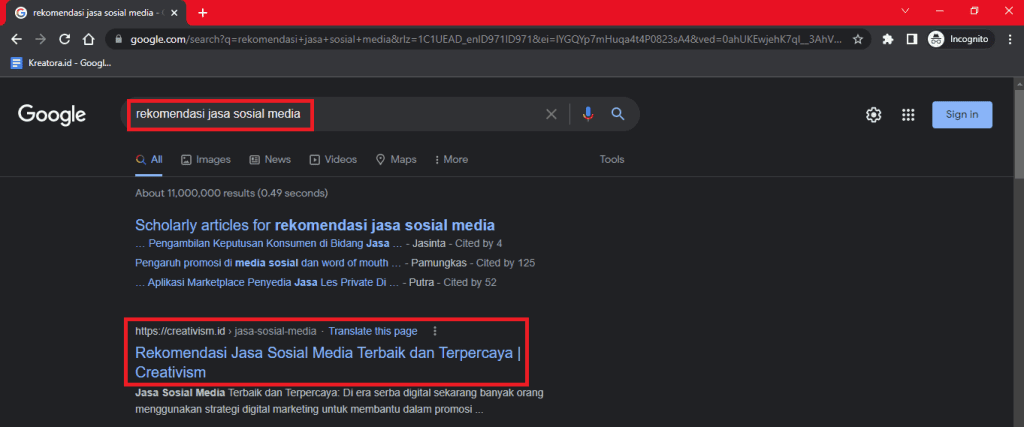Go back to the previous page
This screenshot has width=1024, height=427.
click(x=17, y=39)
